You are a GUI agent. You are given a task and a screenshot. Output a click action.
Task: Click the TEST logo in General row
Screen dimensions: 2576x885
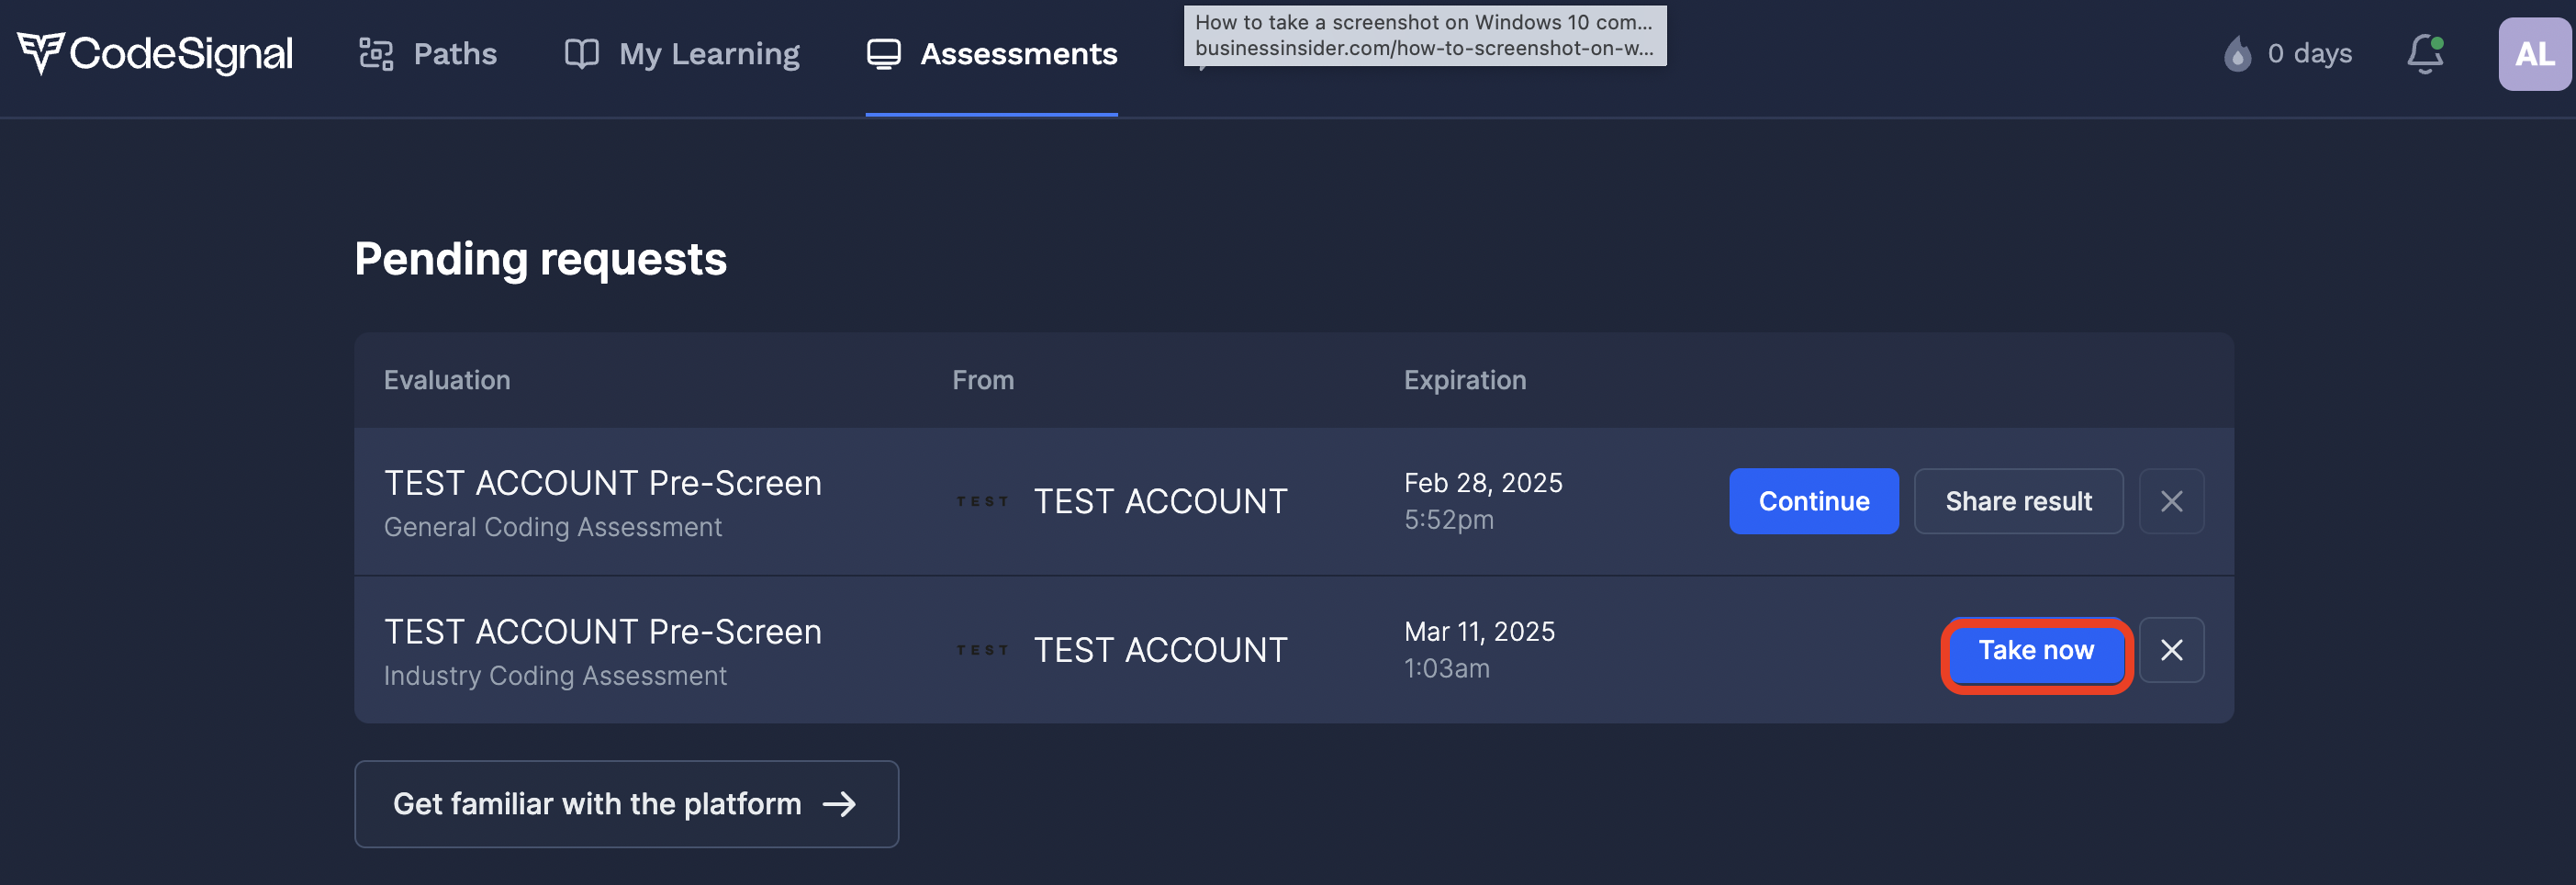[x=982, y=501]
